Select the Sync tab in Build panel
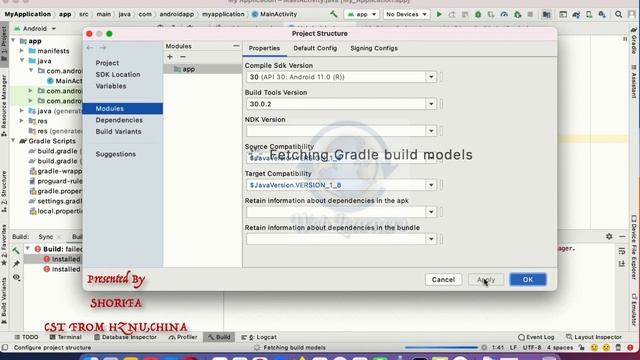640x360 pixels. coord(46,237)
